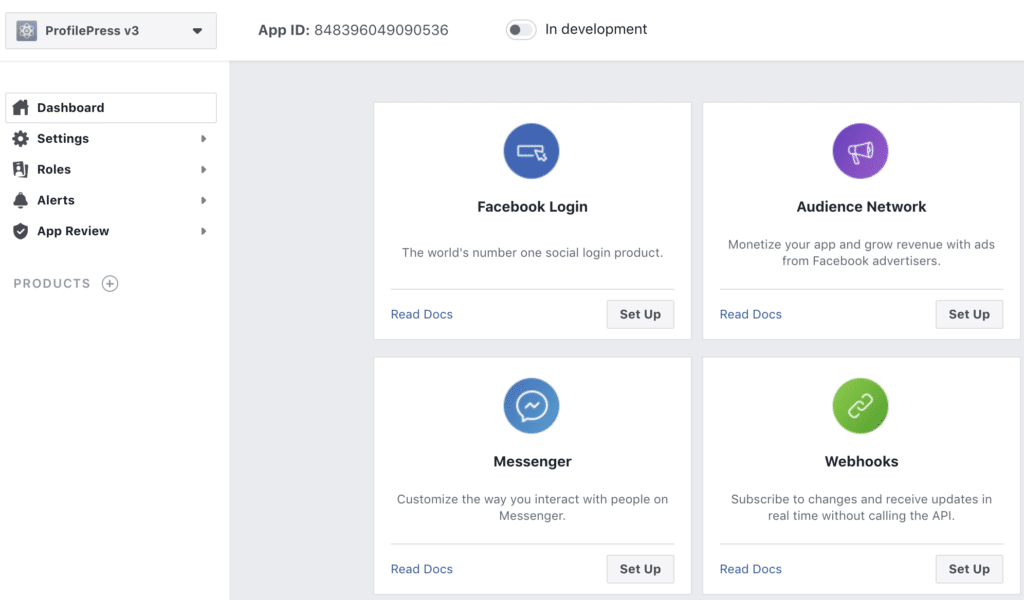Open the ProfilePress v3 app selector dropdown
This screenshot has height=600, width=1024.
pos(111,31)
